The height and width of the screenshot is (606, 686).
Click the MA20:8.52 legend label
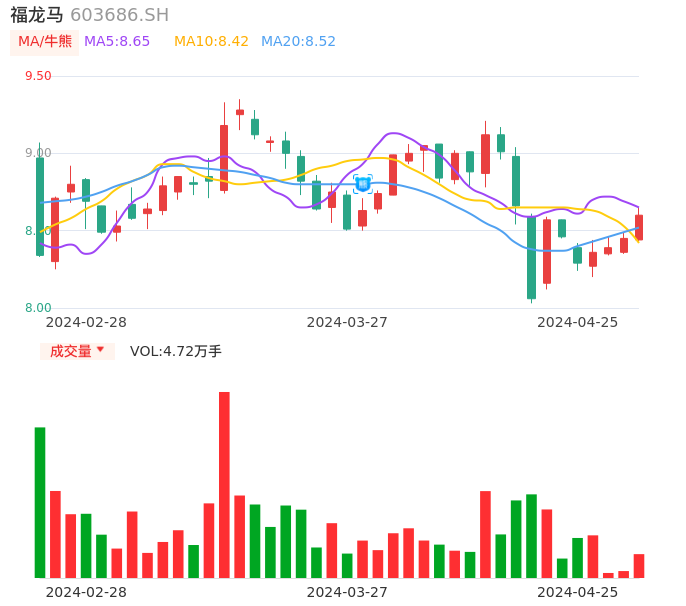pyautogui.click(x=298, y=42)
